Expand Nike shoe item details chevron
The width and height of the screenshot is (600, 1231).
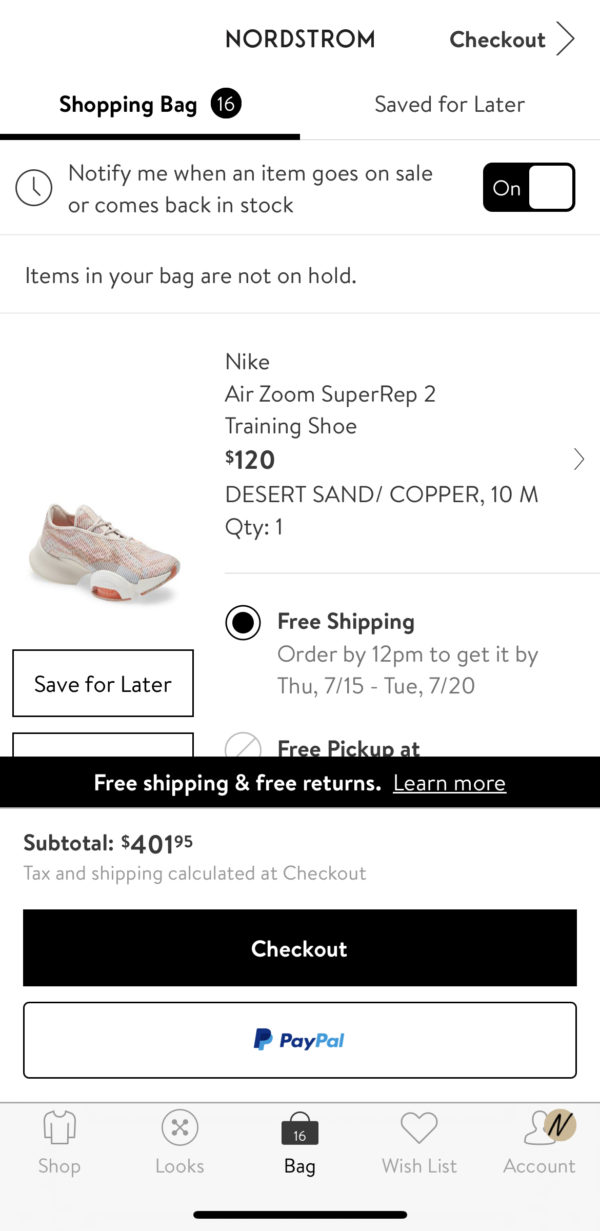point(579,459)
